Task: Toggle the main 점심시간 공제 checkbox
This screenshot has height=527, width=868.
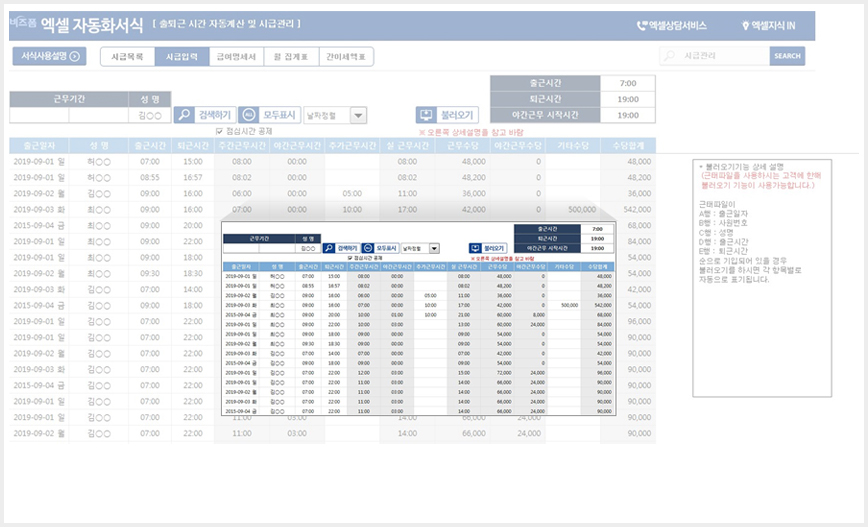Action: (x=220, y=131)
